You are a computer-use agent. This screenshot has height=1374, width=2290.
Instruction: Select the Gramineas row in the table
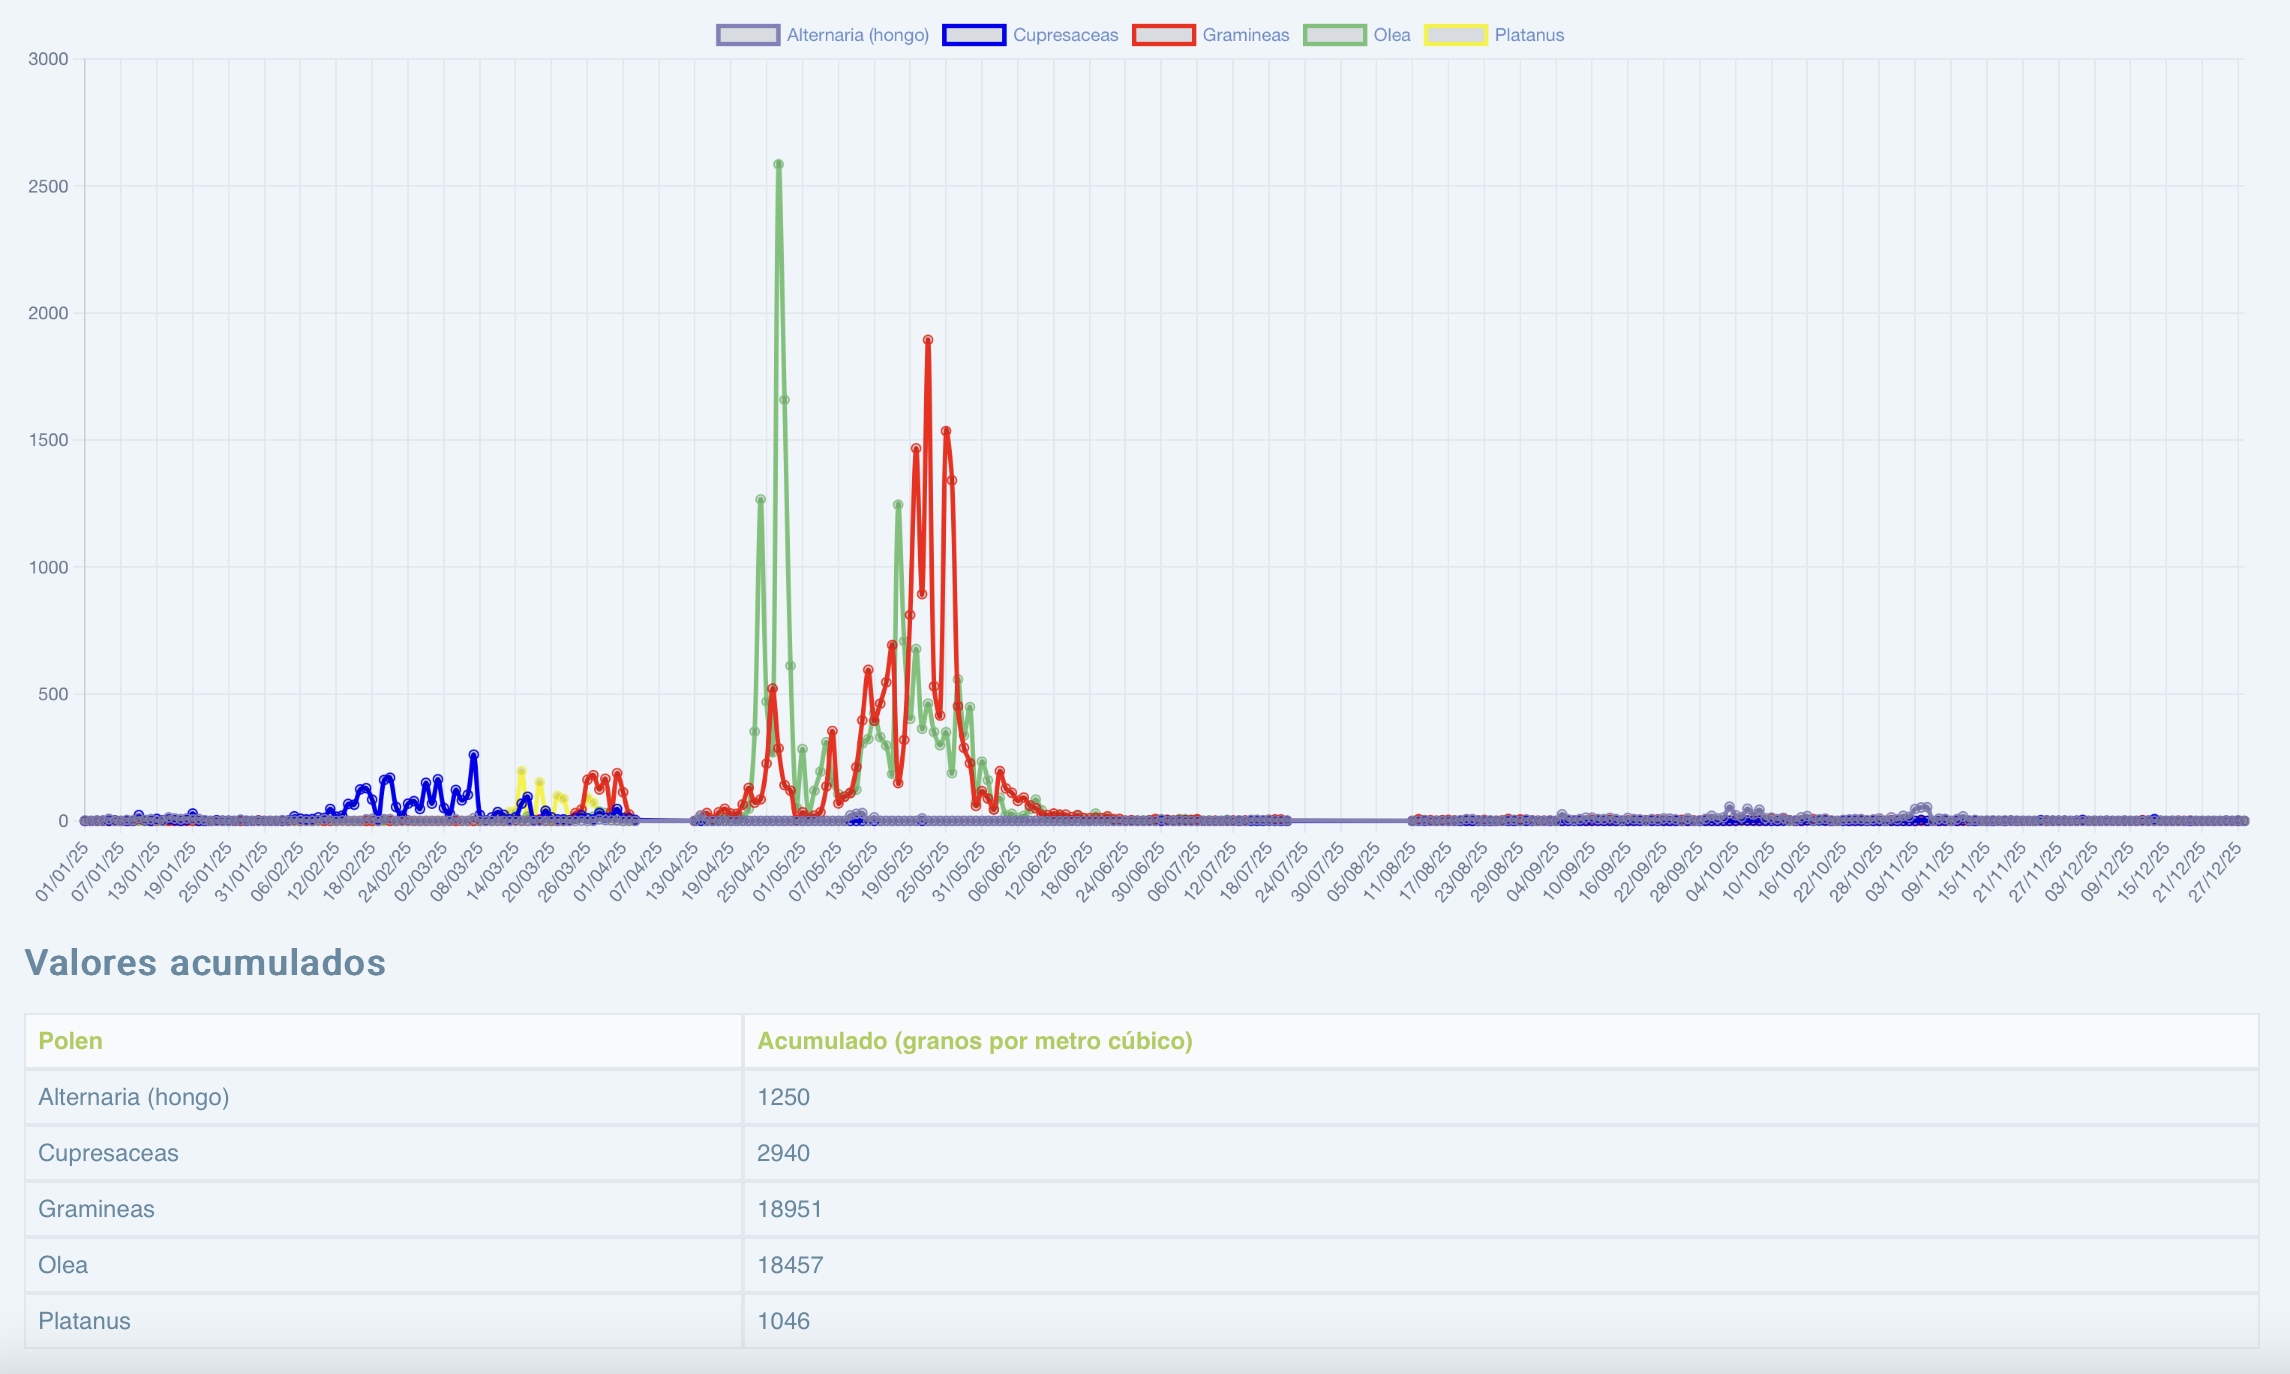coord(96,1209)
